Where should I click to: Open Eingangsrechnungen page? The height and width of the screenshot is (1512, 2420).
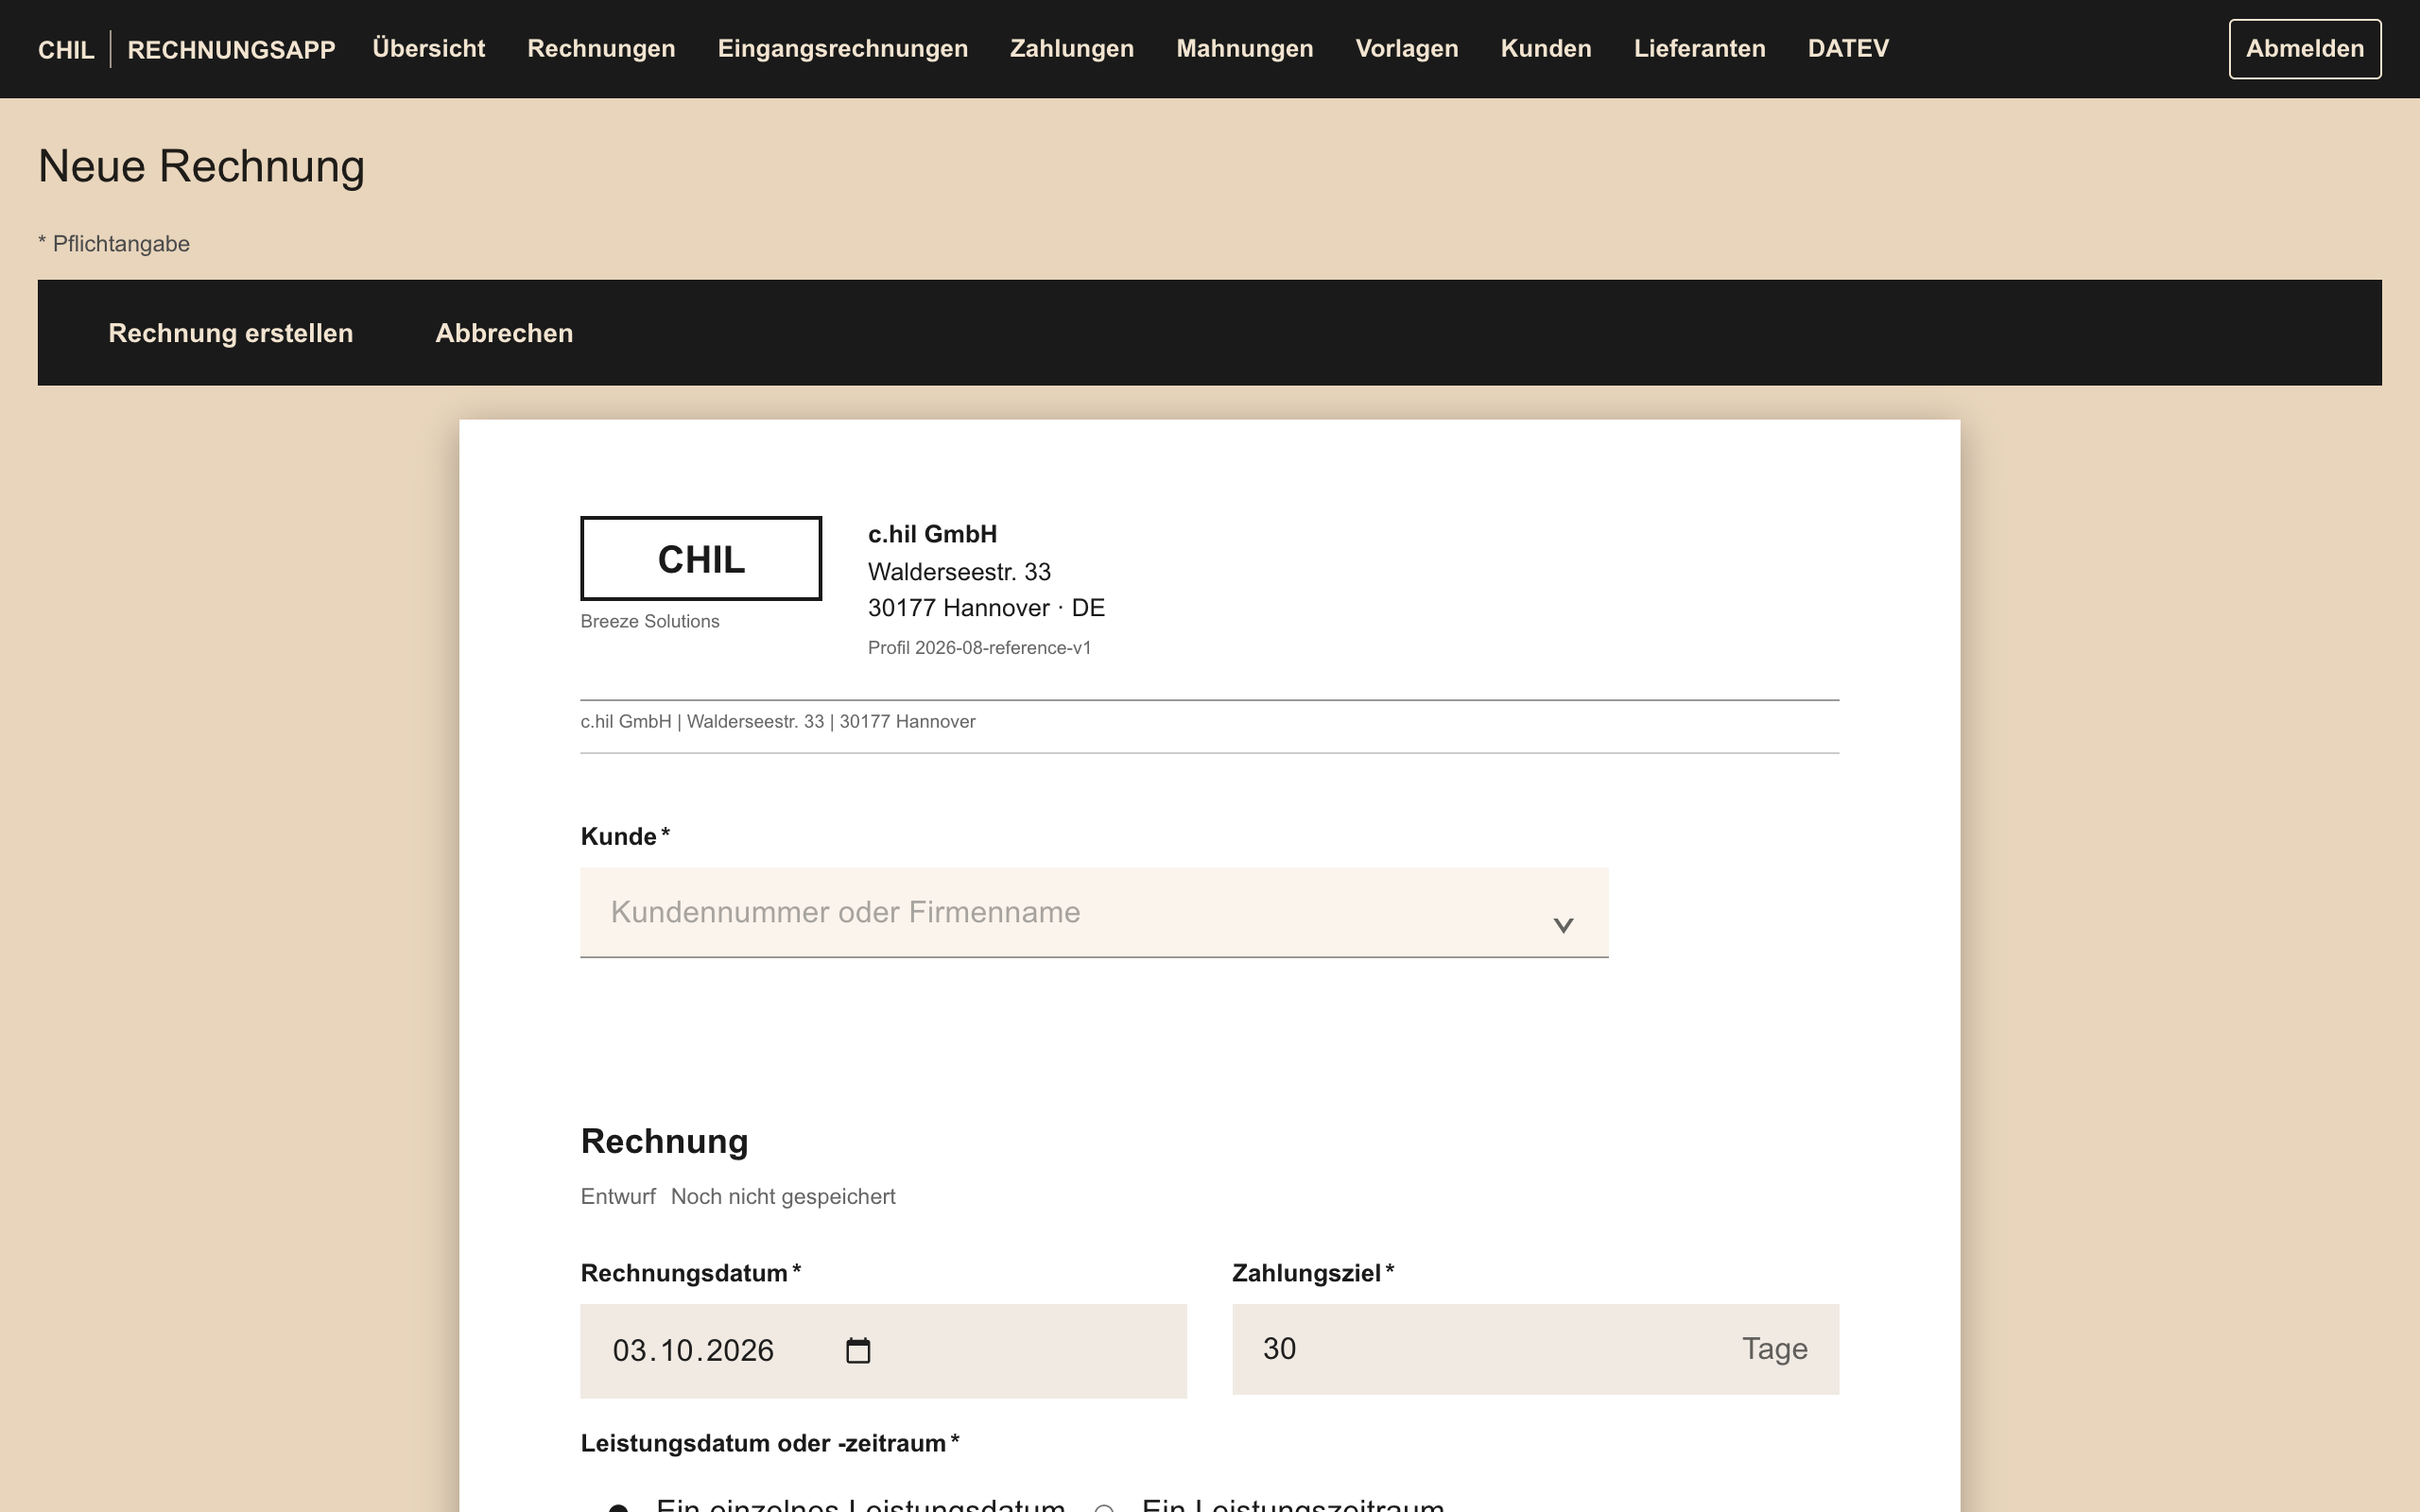pos(842,48)
